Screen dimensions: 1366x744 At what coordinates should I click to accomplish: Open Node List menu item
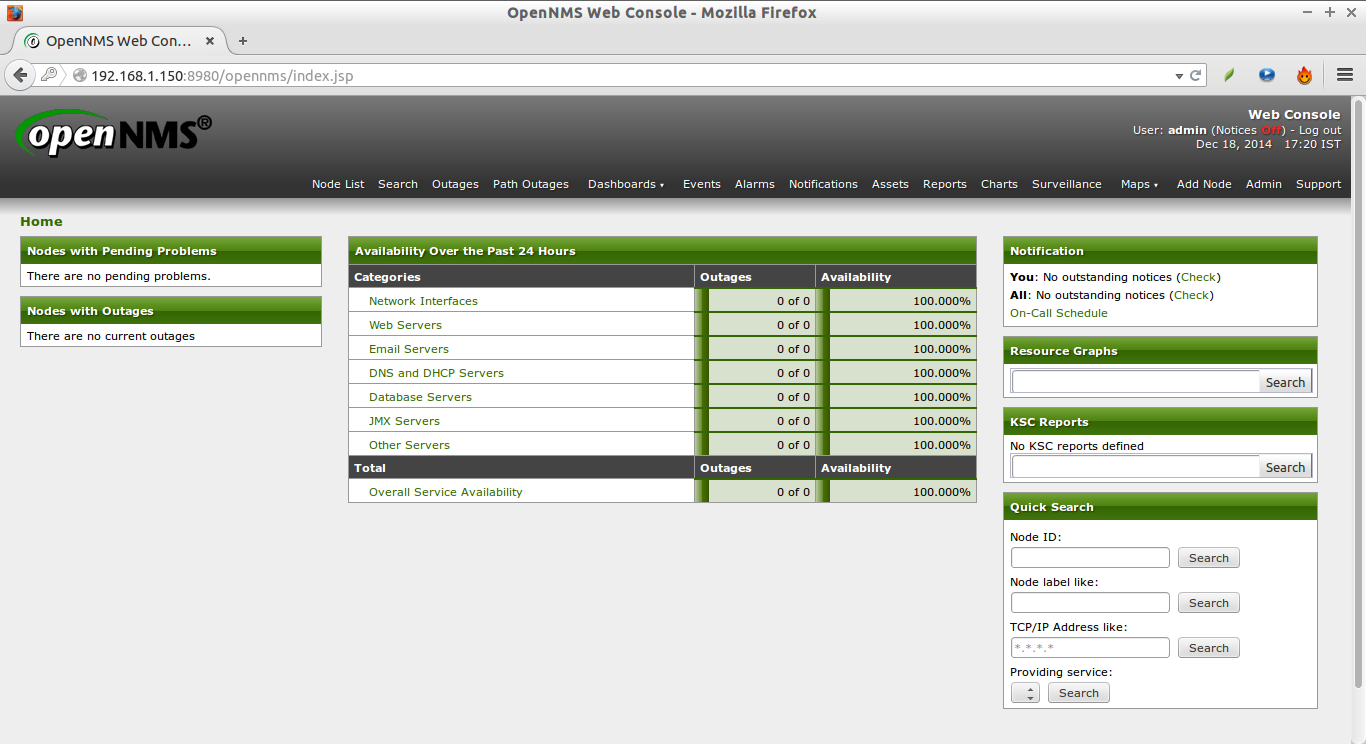click(338, 184)
